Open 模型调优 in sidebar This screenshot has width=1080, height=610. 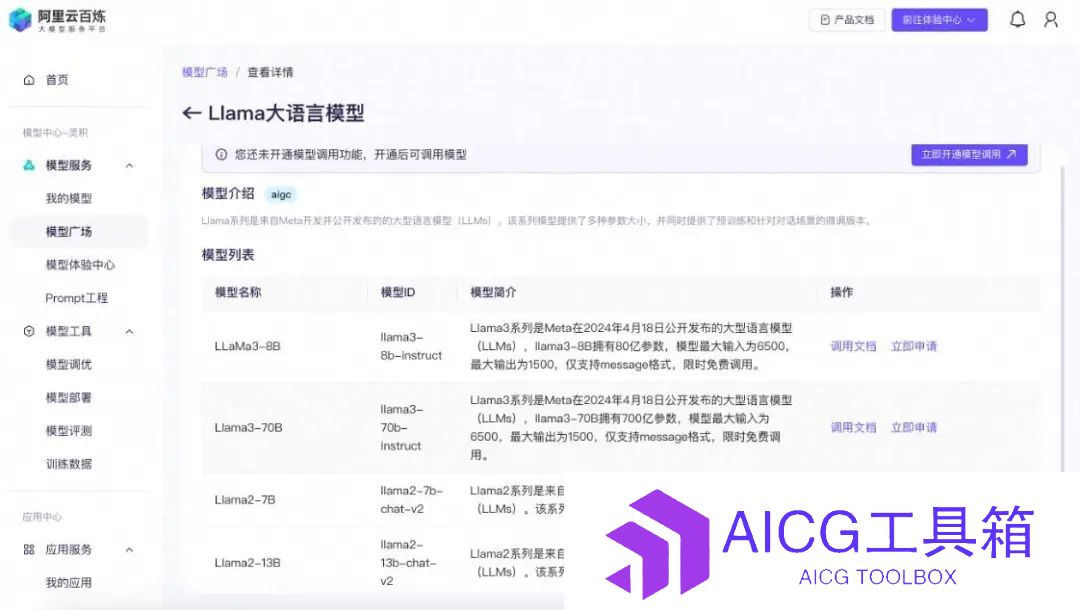point(69,364)
